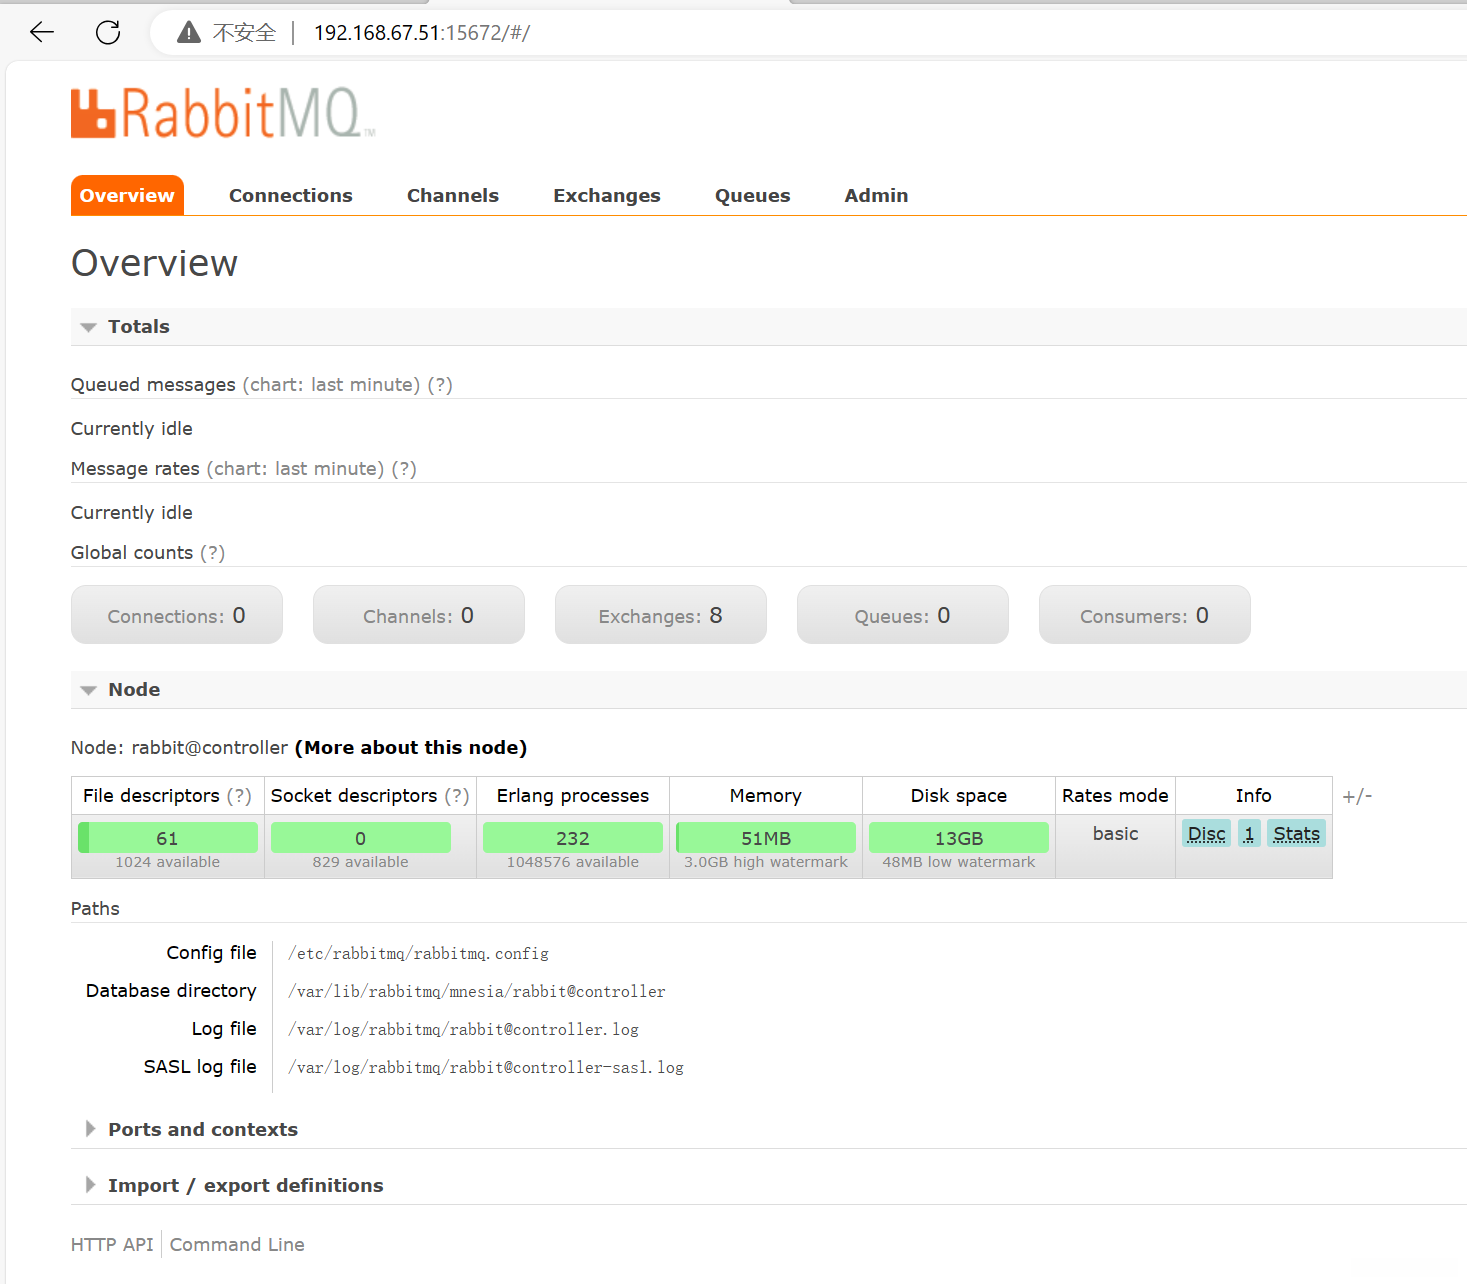Viewport: 1467px width, 1284px height.
Task: Click the Memory usage bar showing 51MB
Action: coord(766,838)
